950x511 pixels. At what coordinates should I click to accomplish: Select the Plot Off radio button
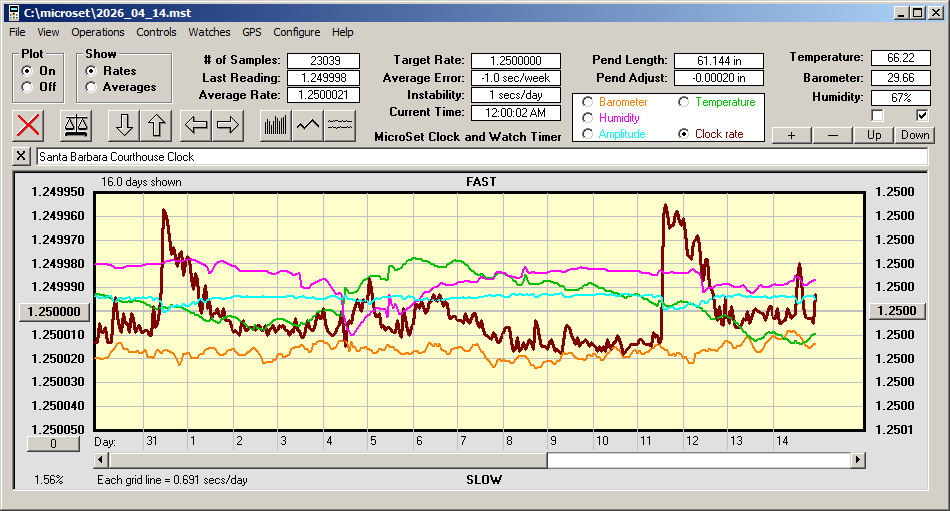(27, 87)
